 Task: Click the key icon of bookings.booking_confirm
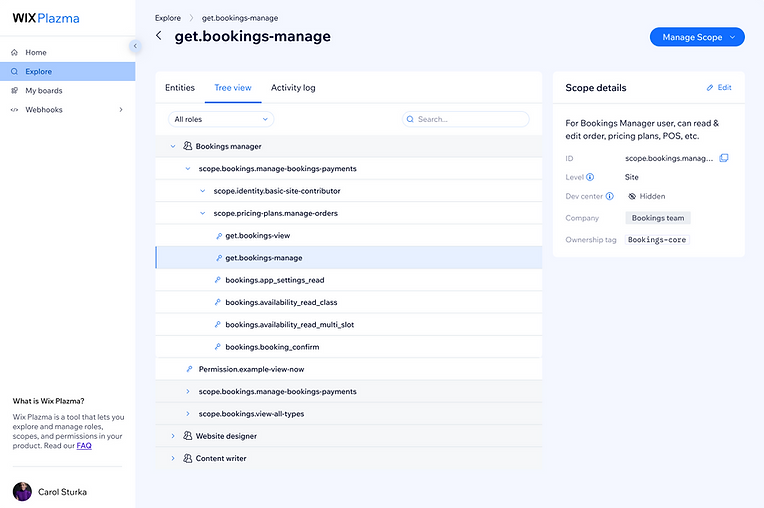(x=218, y=346)
